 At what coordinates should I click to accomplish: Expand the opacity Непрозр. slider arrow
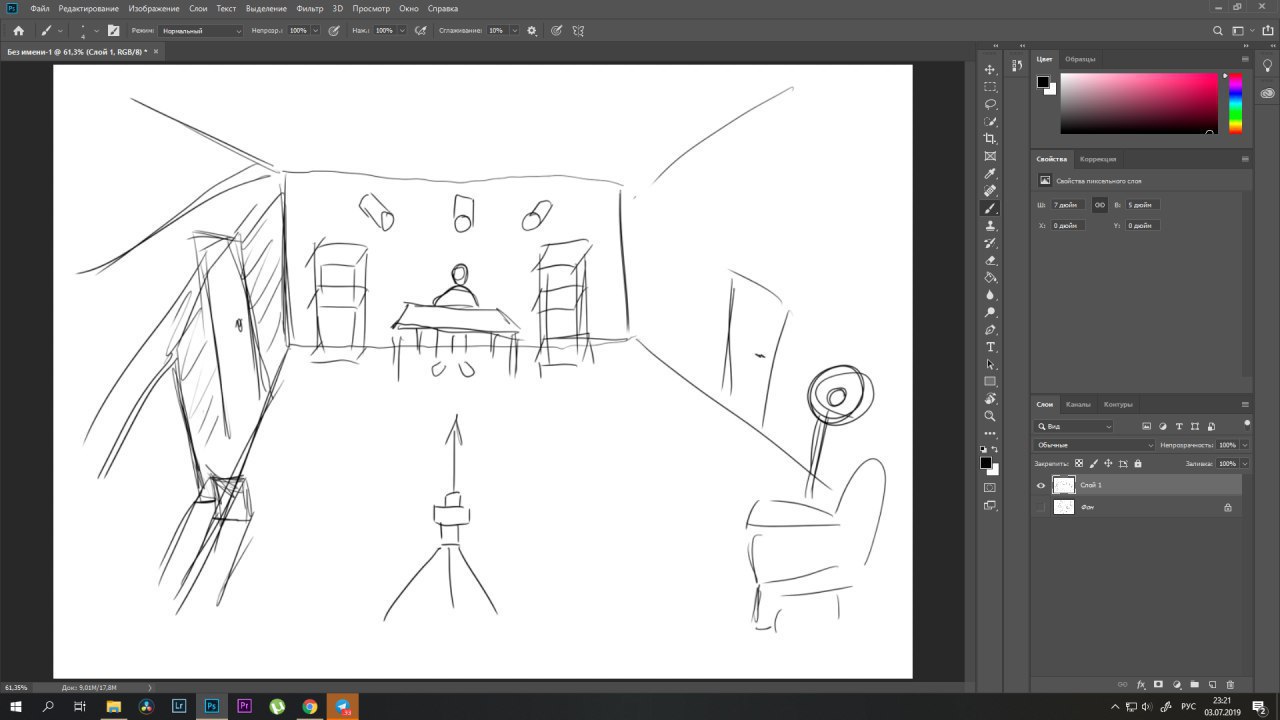click(x=315, y=31)
